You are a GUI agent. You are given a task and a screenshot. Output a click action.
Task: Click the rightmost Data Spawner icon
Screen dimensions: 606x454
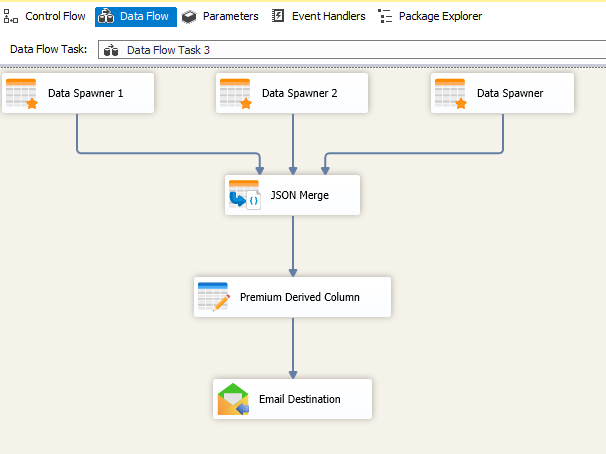pos(451,94)
